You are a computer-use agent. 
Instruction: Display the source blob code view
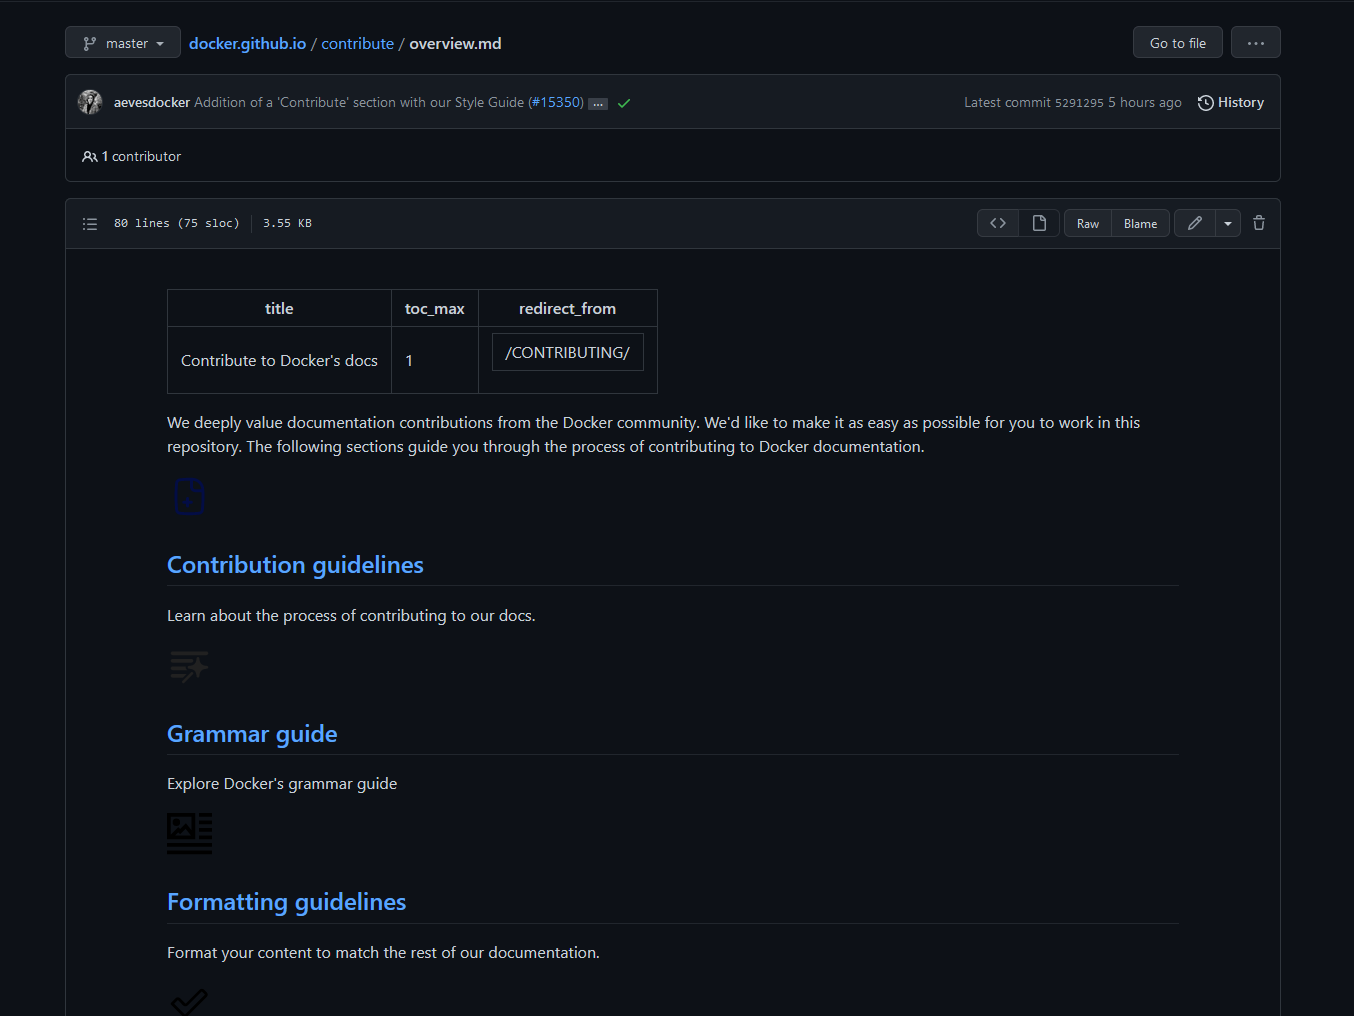[998, 223]
